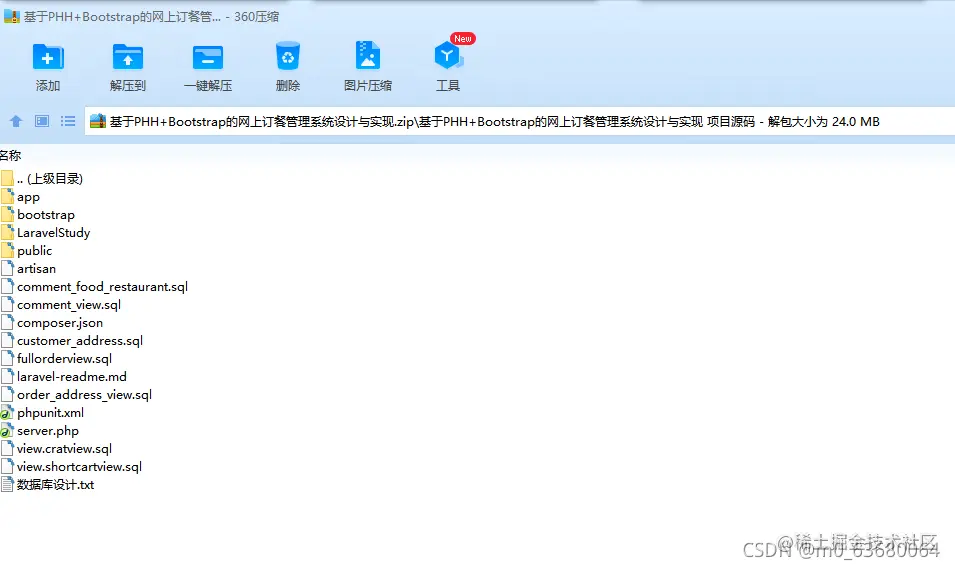
Task: Click the 数据库设计.txt text file icon
Action: (x=7, y=484)
